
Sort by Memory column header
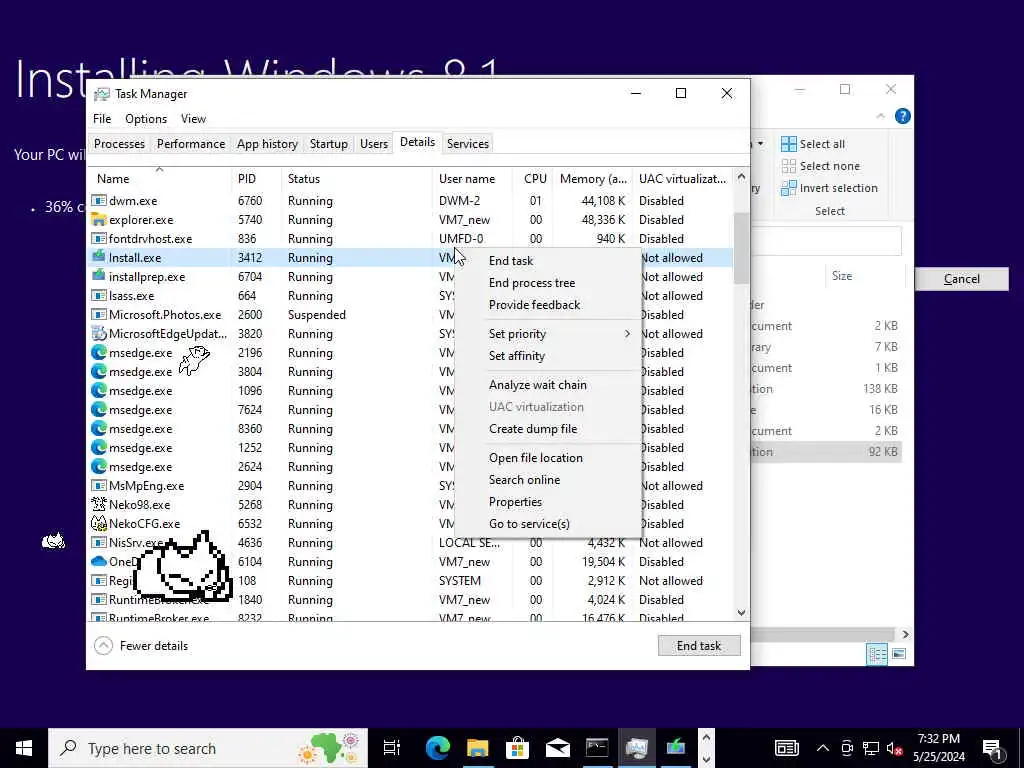[593, 178]
